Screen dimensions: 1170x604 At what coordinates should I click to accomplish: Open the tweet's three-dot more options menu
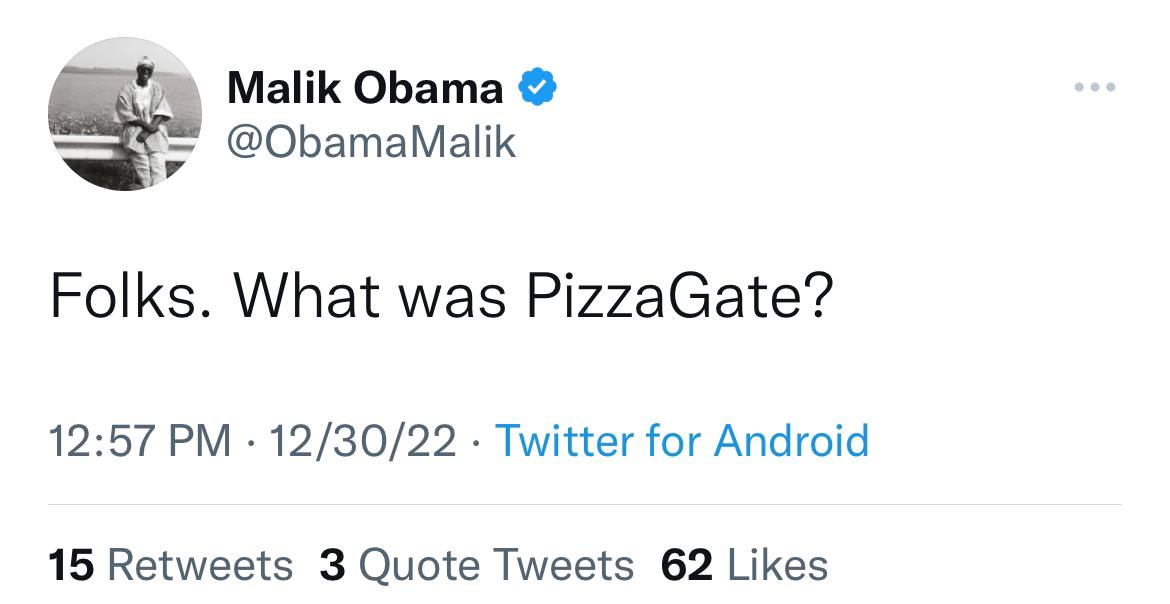tap(1094, 88)
